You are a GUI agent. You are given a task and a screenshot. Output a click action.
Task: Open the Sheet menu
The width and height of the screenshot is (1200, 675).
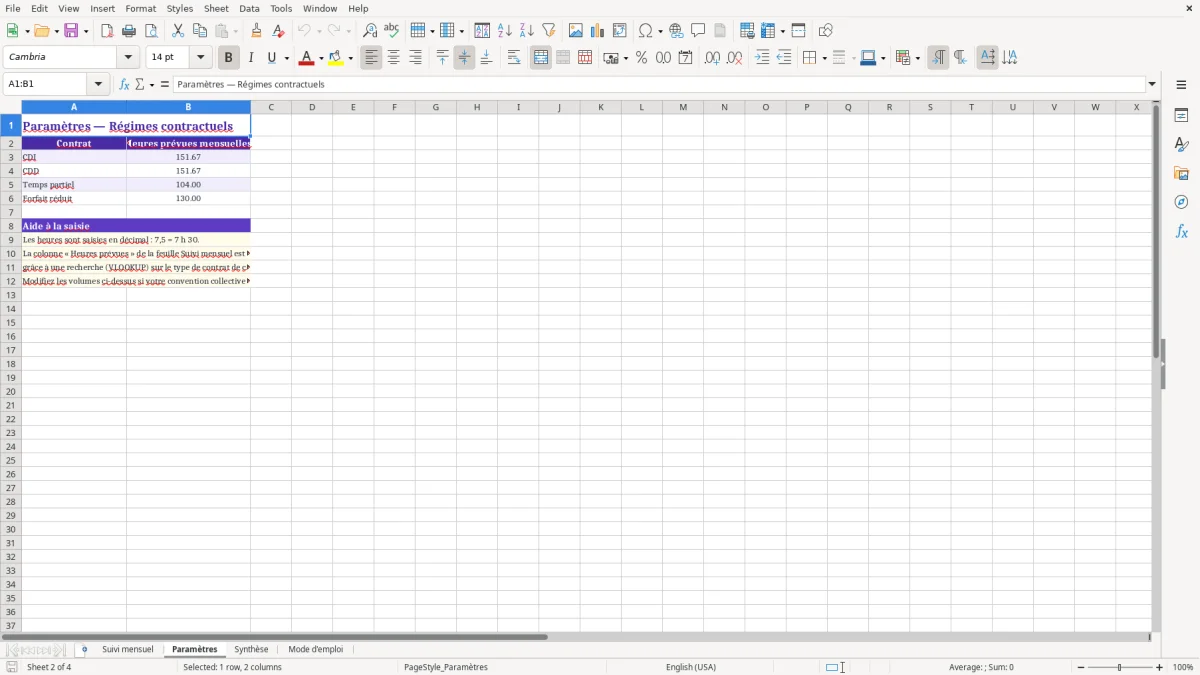(x=216, y=8)
